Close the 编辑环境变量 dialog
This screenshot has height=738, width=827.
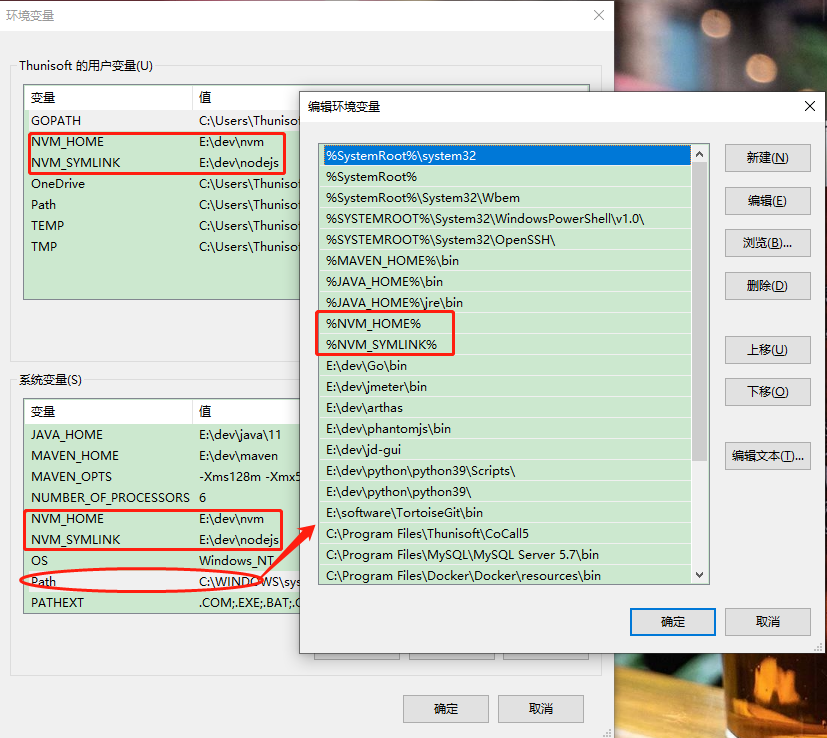click(x=810, y=106)
